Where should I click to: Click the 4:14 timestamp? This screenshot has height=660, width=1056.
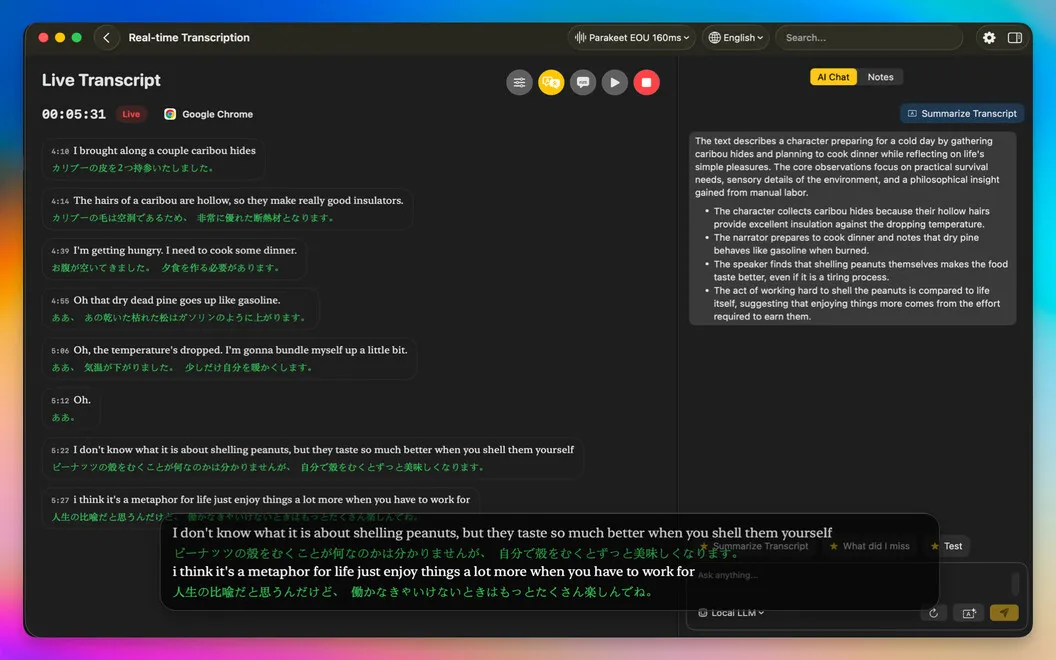click(60, 201)
